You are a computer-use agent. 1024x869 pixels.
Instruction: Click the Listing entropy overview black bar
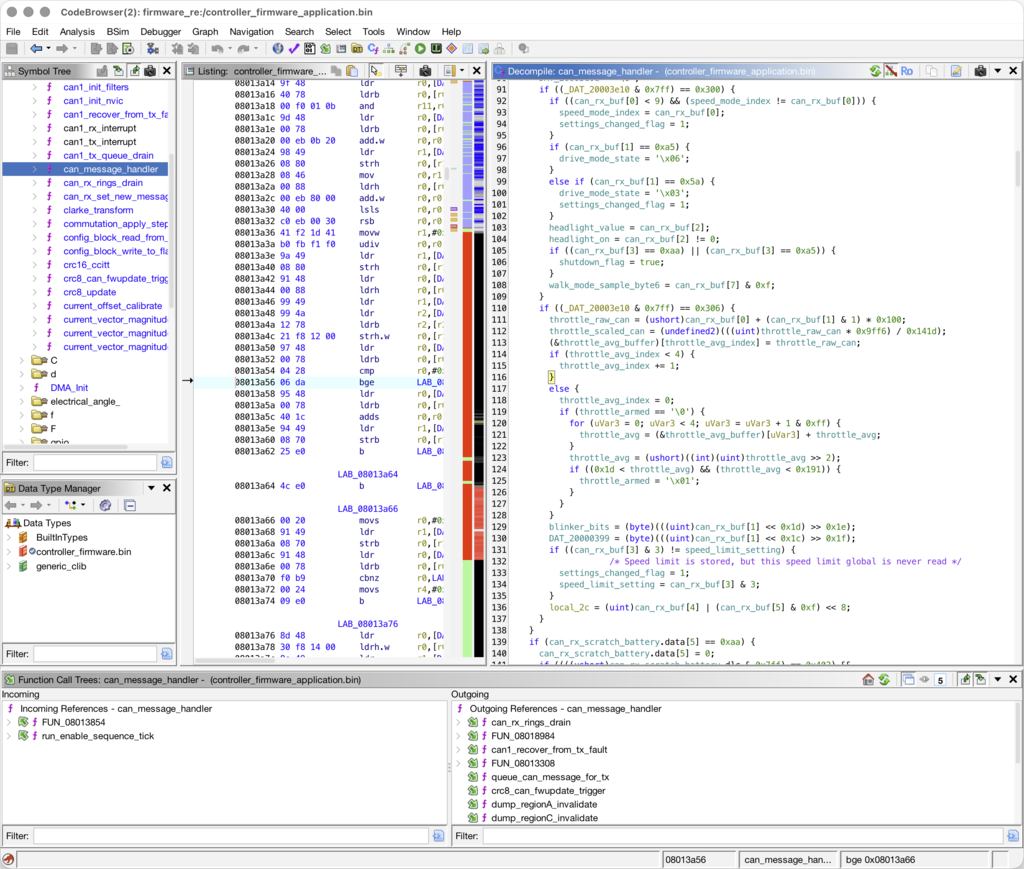(479, 369)
